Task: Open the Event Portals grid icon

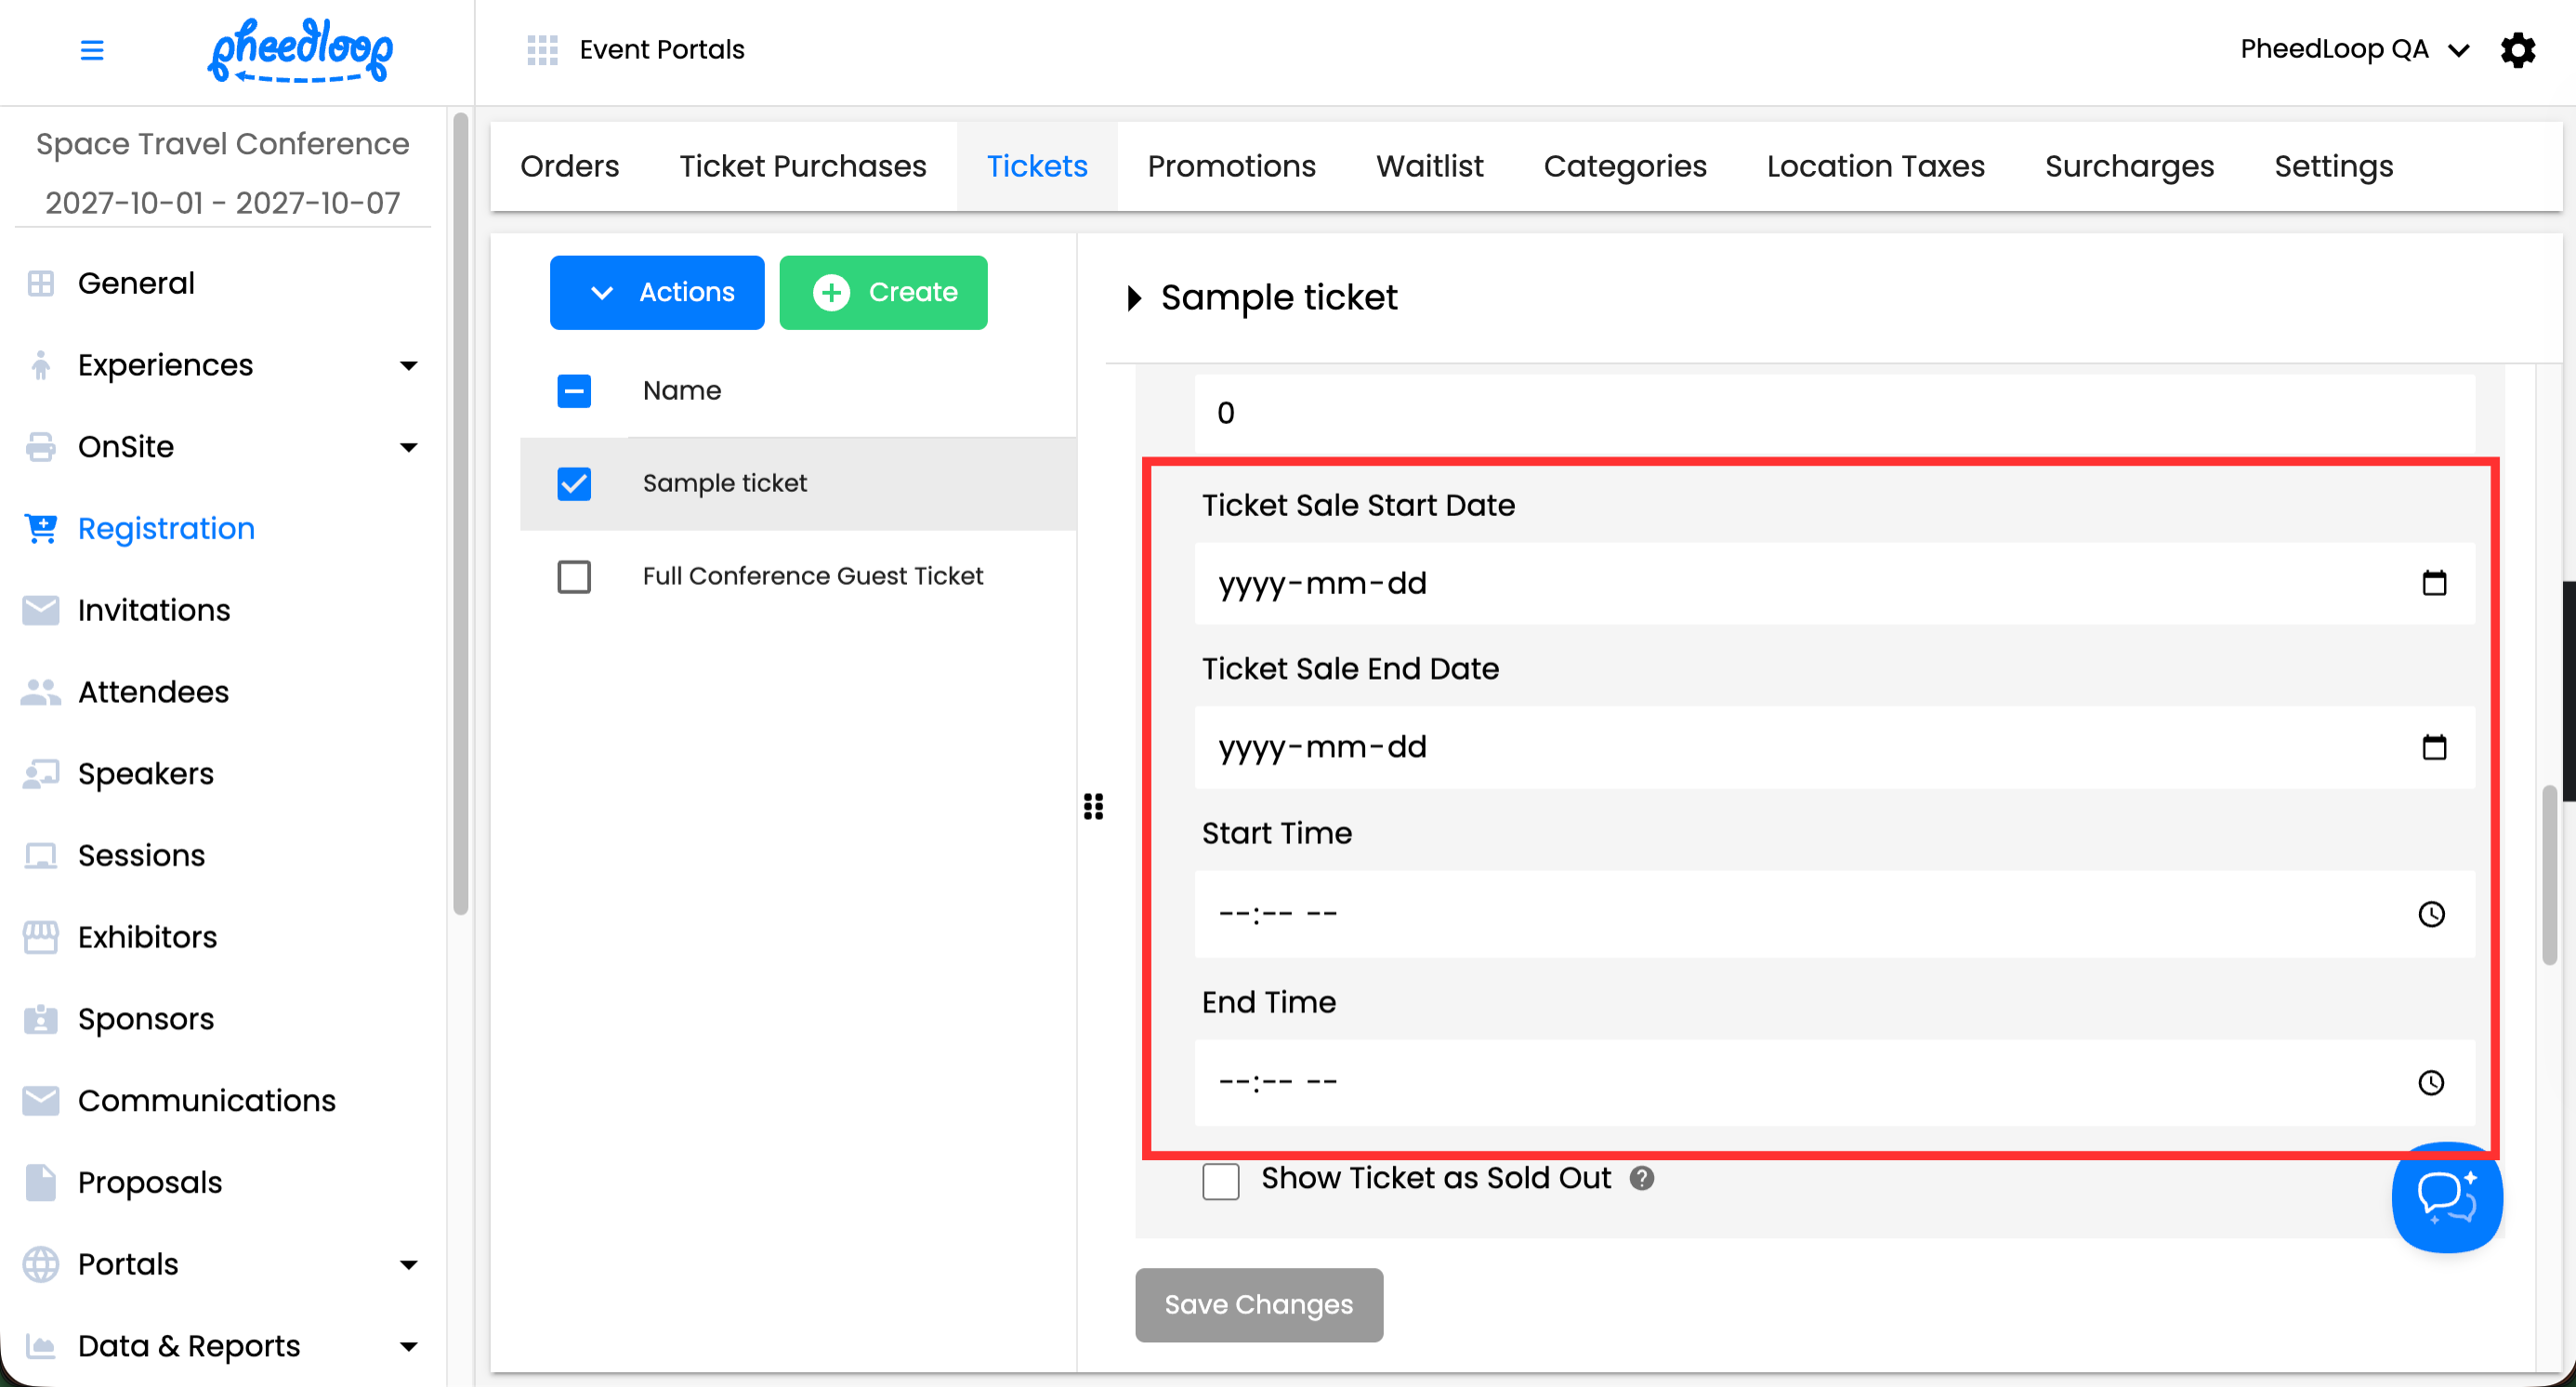Action: [542, 50]
